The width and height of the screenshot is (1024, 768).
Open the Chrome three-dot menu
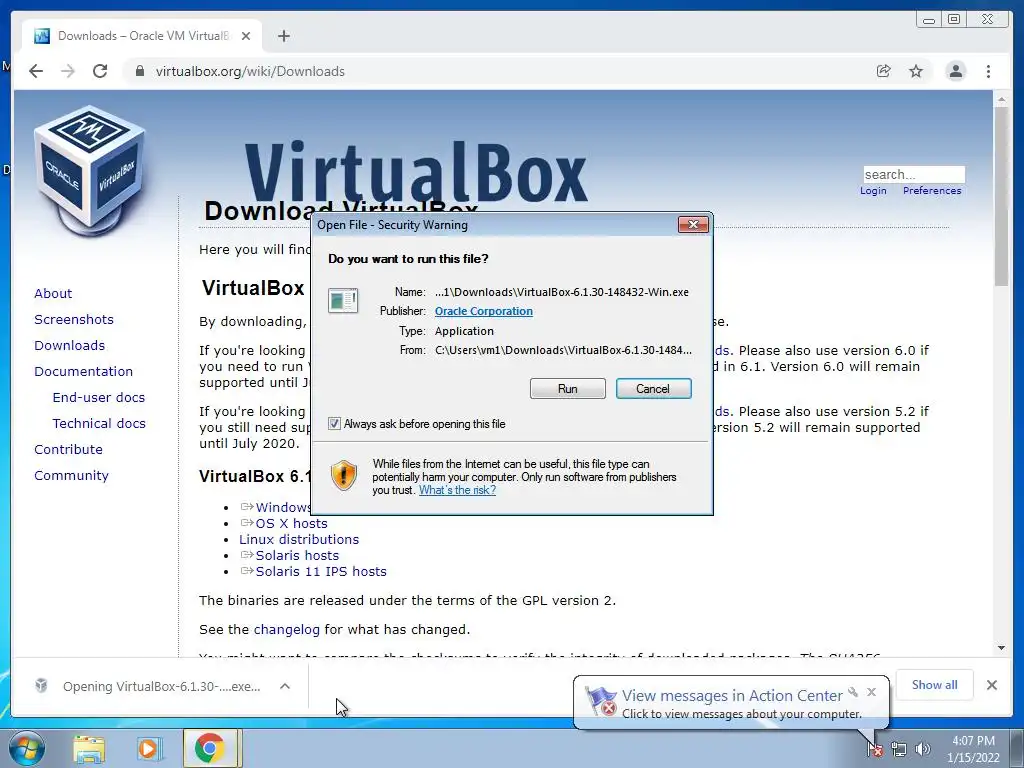pyautogui.click(x=988, y=71)
